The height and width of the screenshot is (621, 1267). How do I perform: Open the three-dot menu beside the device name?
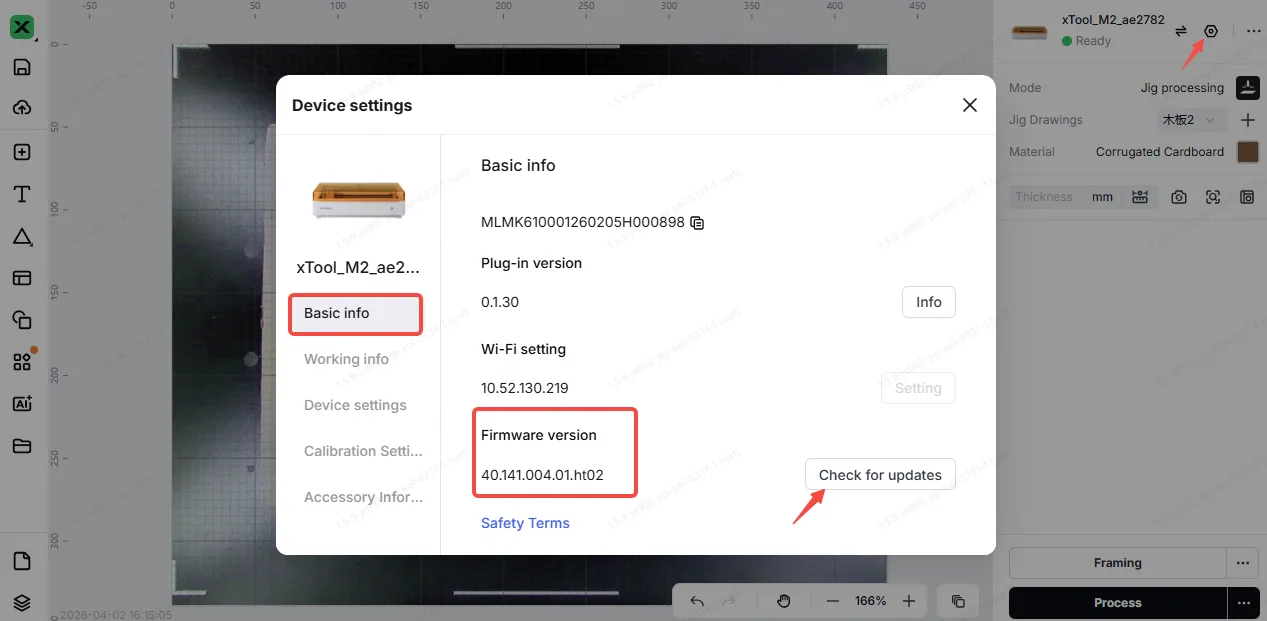[1253, 31]
